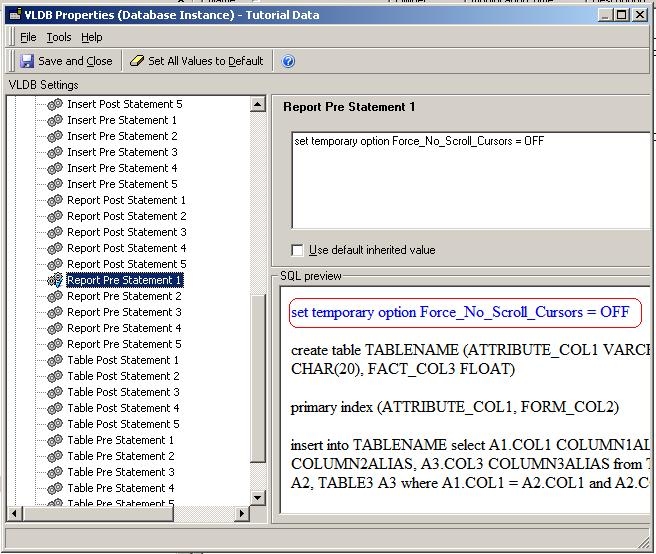656x554 pixels.
Task: Click the gear icon beside Insert Pre Statement 5
Action: pos(55,184)
